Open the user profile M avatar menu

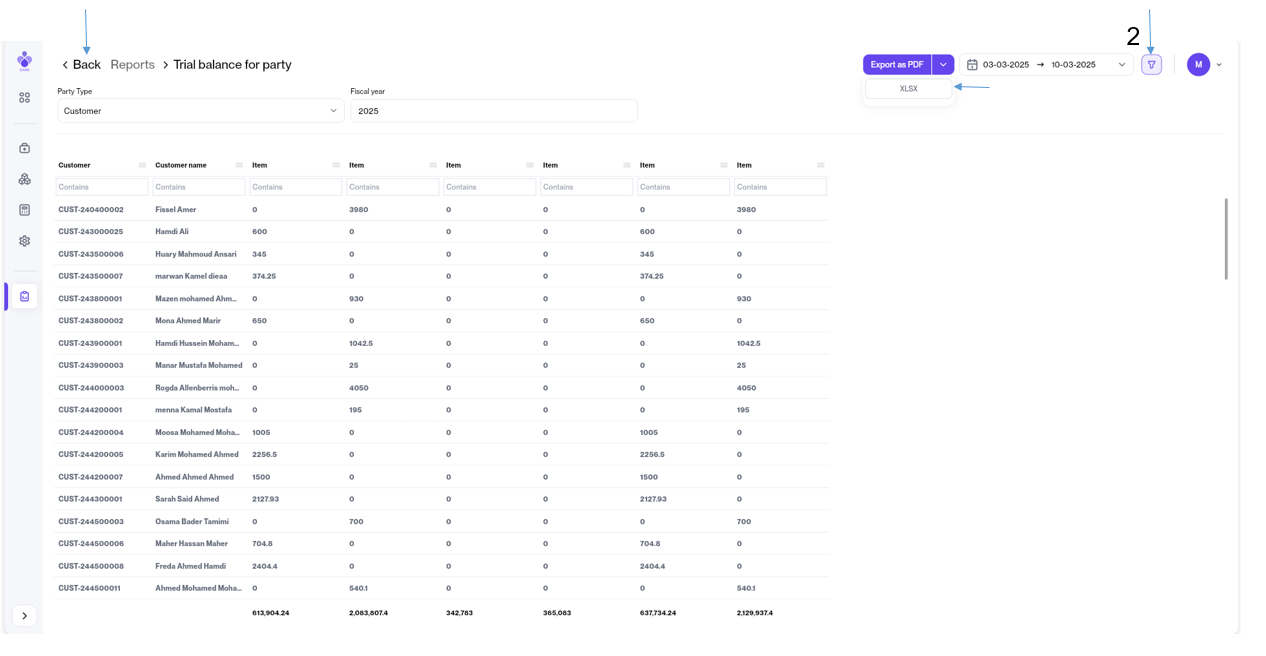pos(1198,65)
